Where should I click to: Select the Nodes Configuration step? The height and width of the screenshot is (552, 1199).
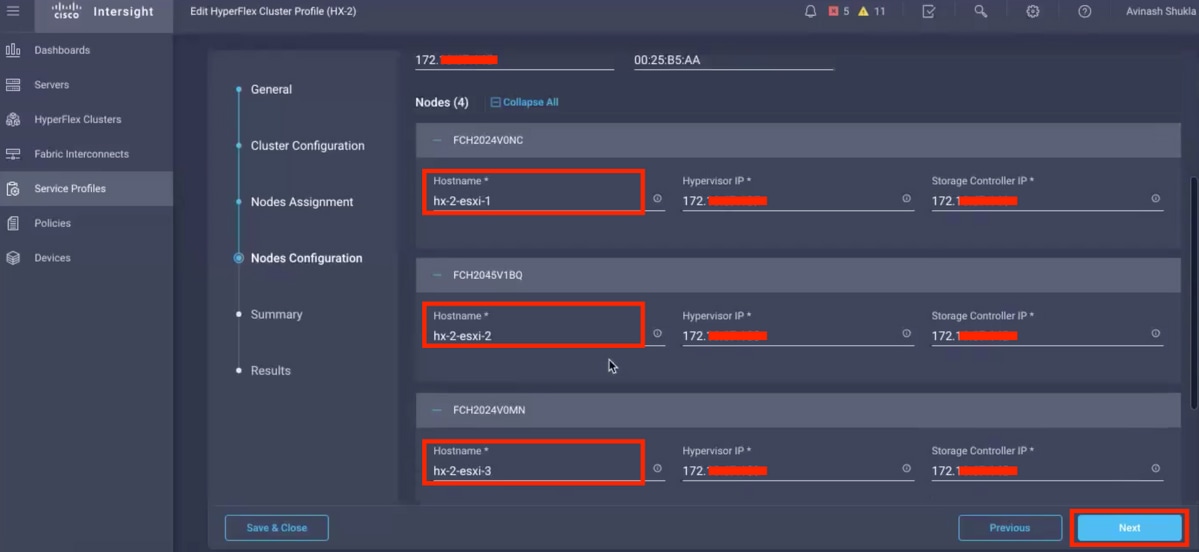click(307, 258)
